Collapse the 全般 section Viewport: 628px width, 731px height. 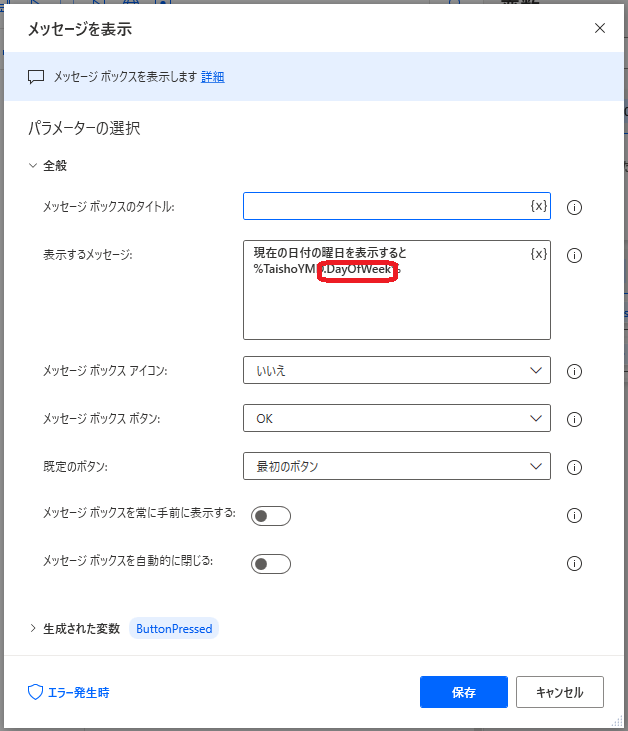click(33, 166)
